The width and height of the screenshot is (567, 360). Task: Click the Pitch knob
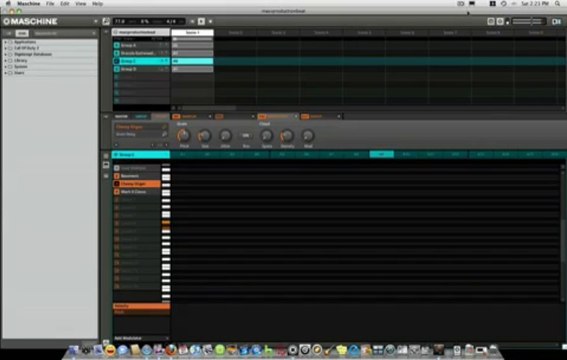184,136
